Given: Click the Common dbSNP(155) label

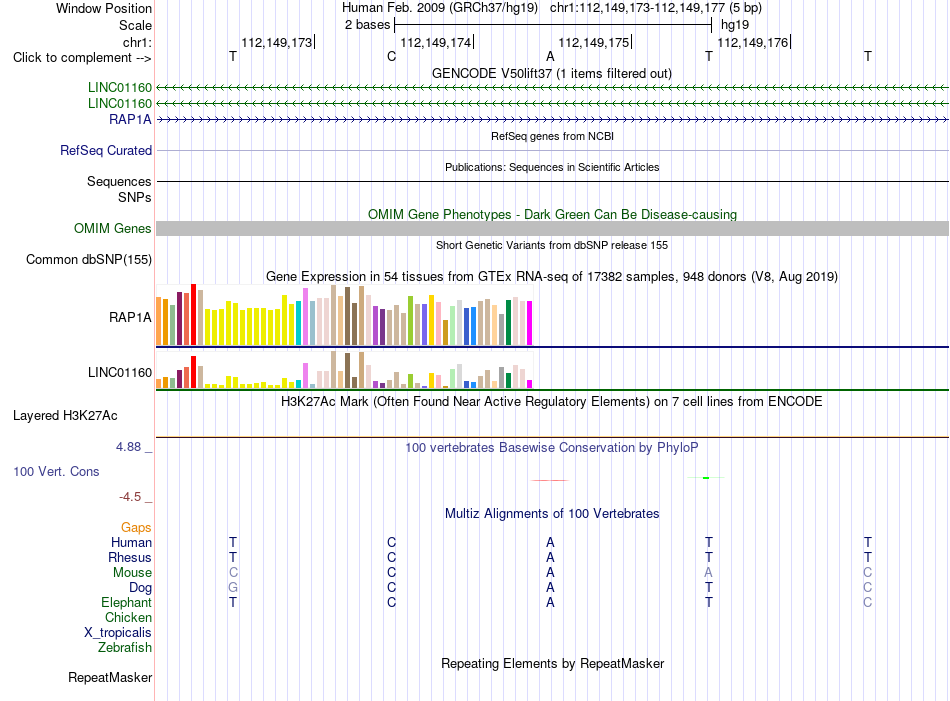Looking at the screenshot, I should click(x=88, y=259).
